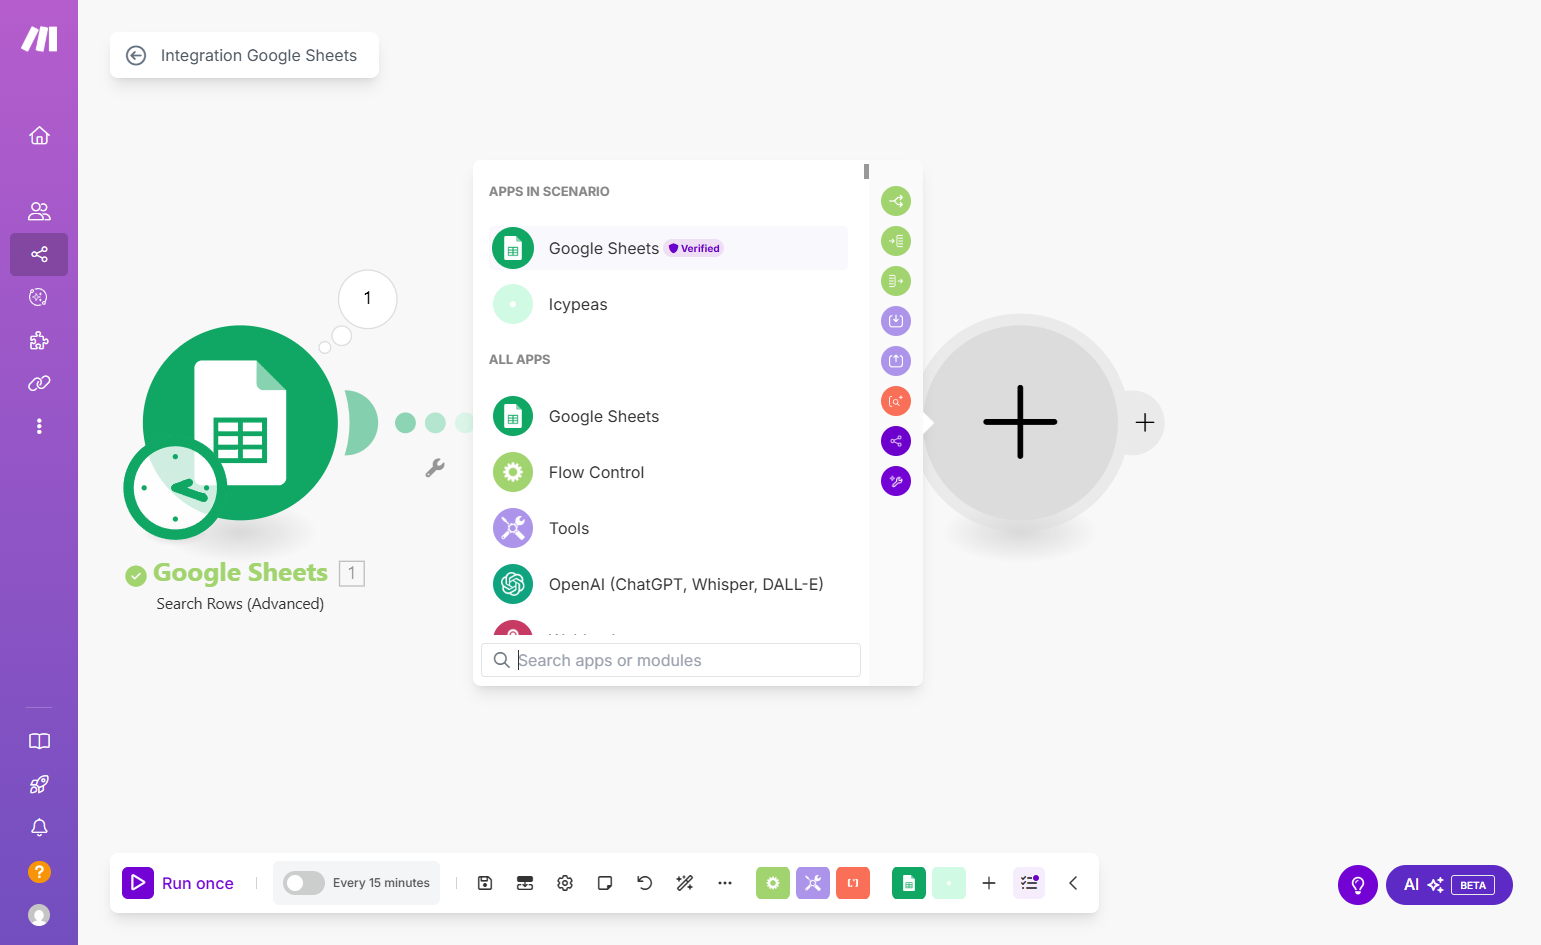Open the Team people icon in the sidebar

(x=39, y=211)
